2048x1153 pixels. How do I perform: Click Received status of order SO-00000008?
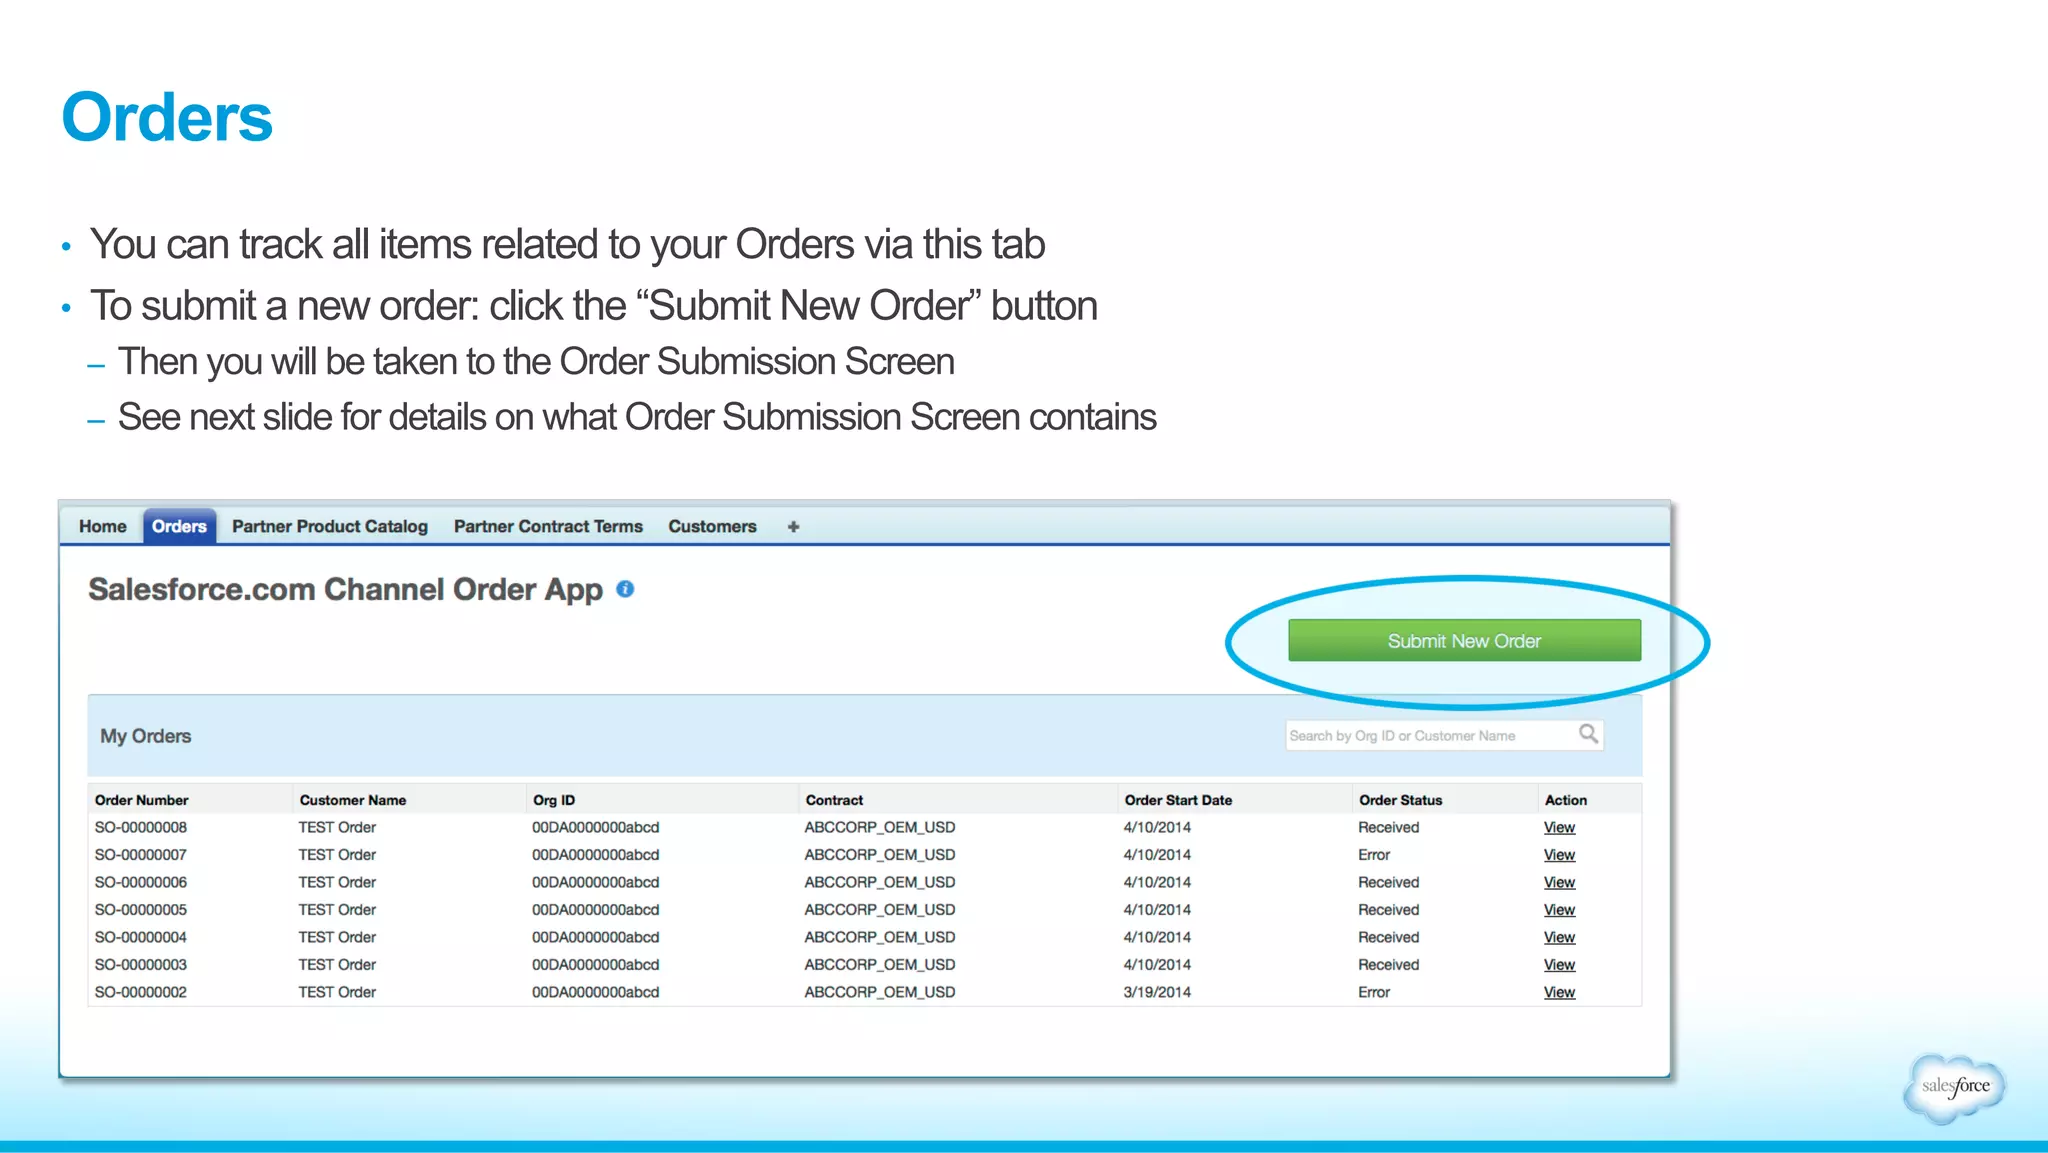[1389, 827]
